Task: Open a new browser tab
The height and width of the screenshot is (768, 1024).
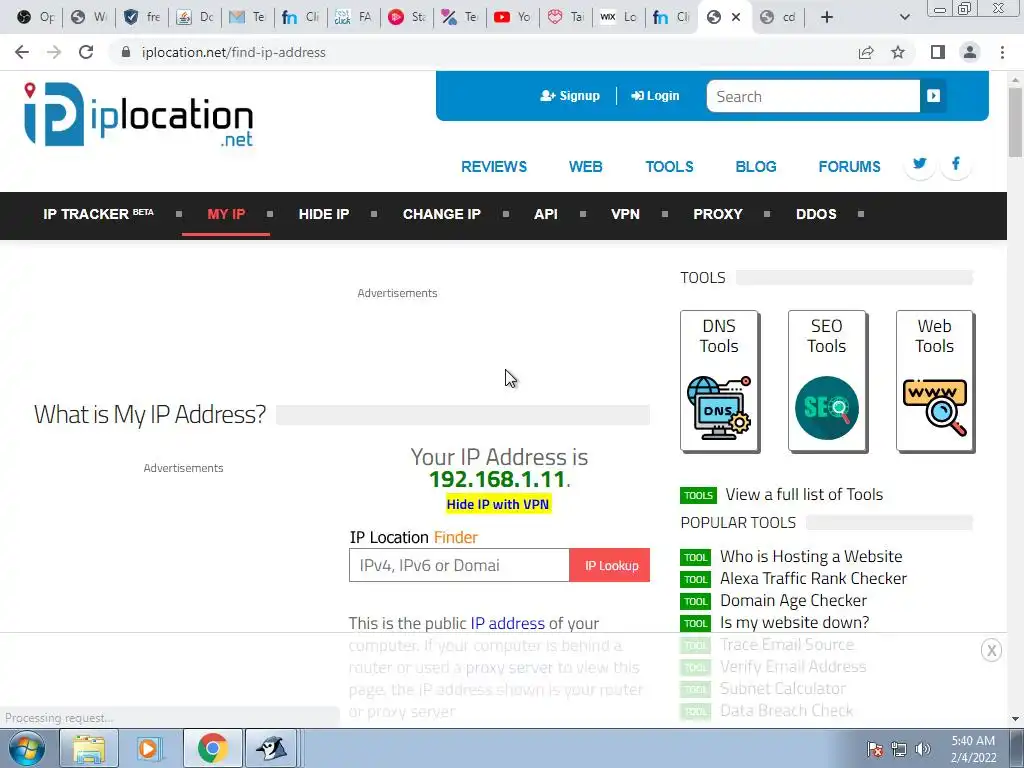Action: [827, 18]
